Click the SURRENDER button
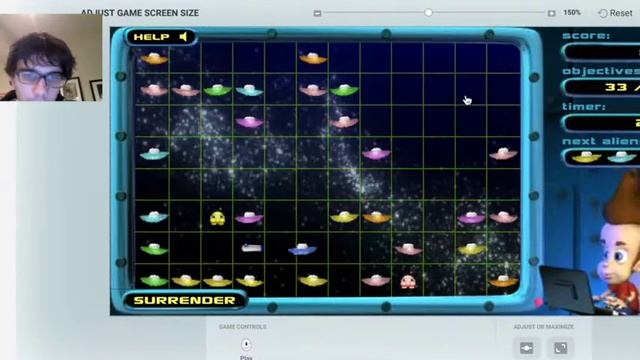640x360 pixels. click(x=184, y=300)
